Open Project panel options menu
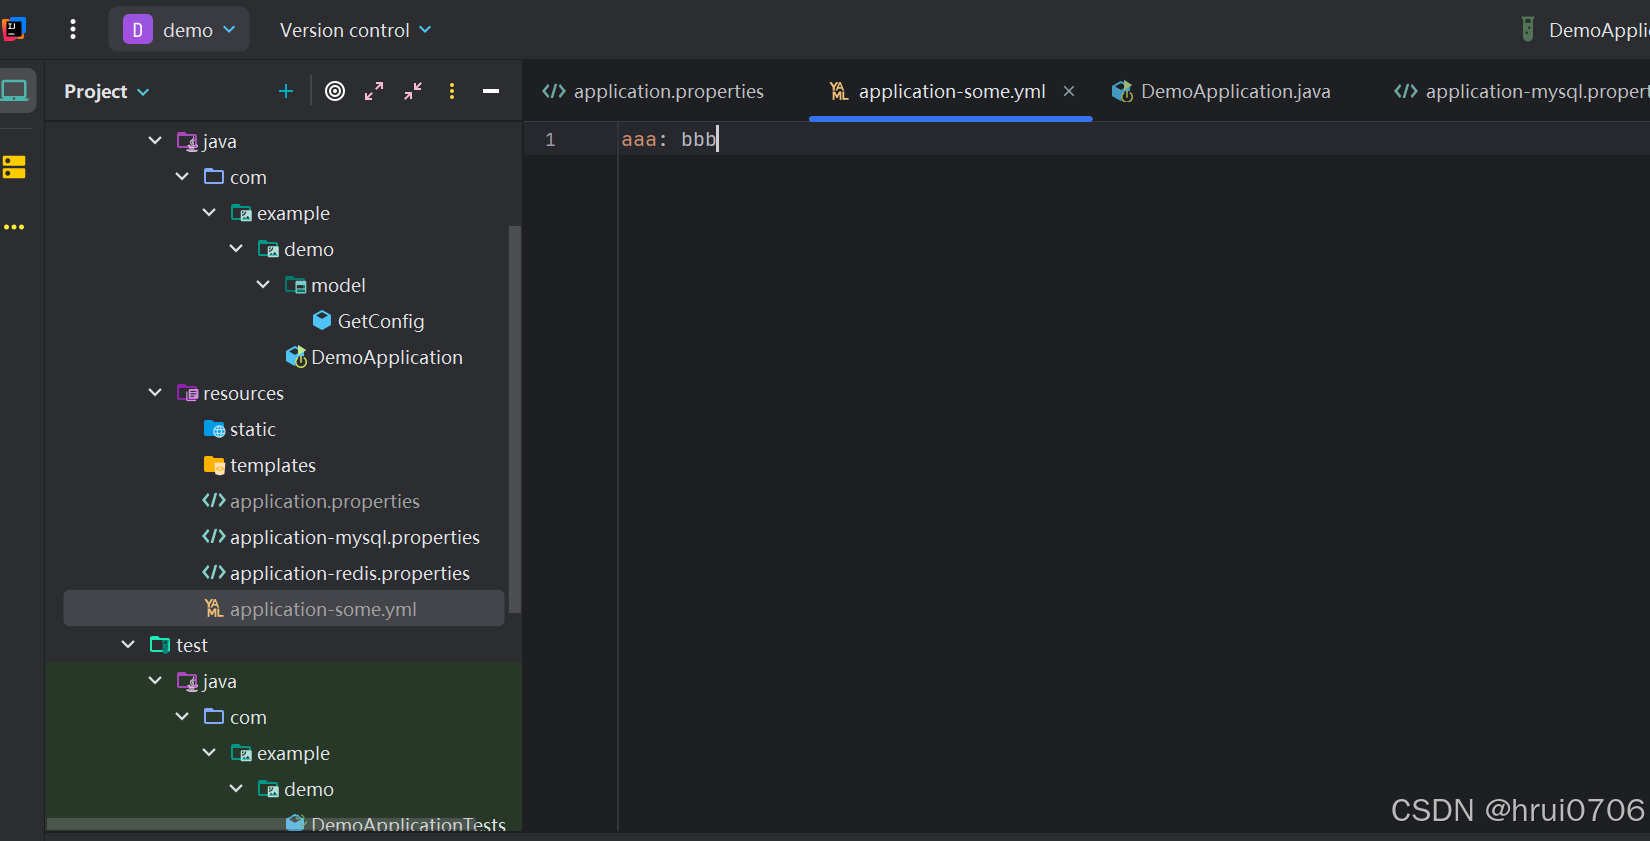Image resolution: width=1650 pixels, height=841 pixels. click(x=452, y=91)
